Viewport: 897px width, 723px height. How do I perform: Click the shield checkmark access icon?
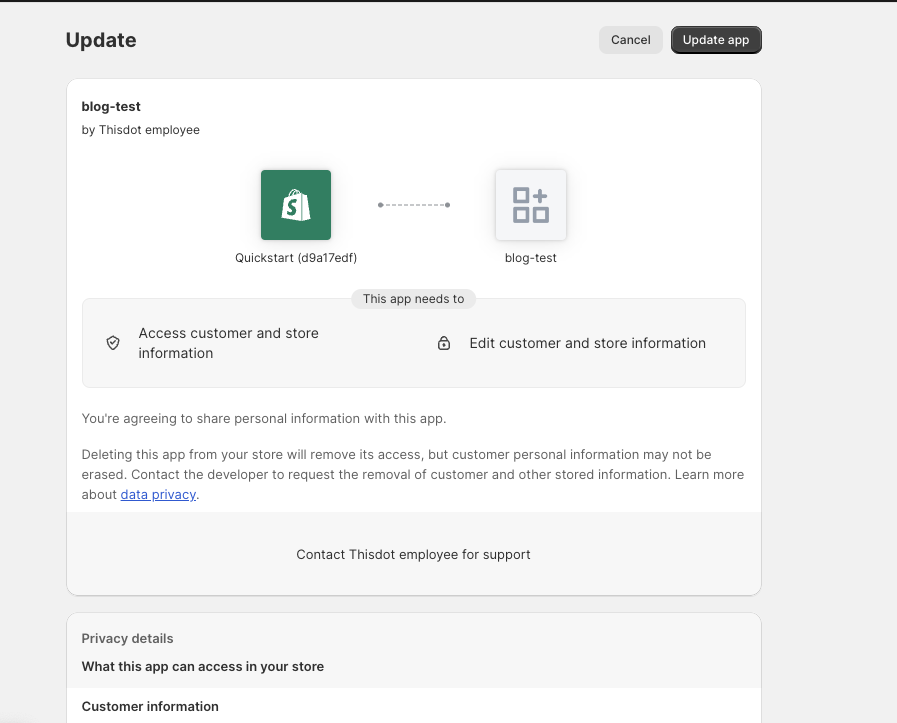(113, 343)
